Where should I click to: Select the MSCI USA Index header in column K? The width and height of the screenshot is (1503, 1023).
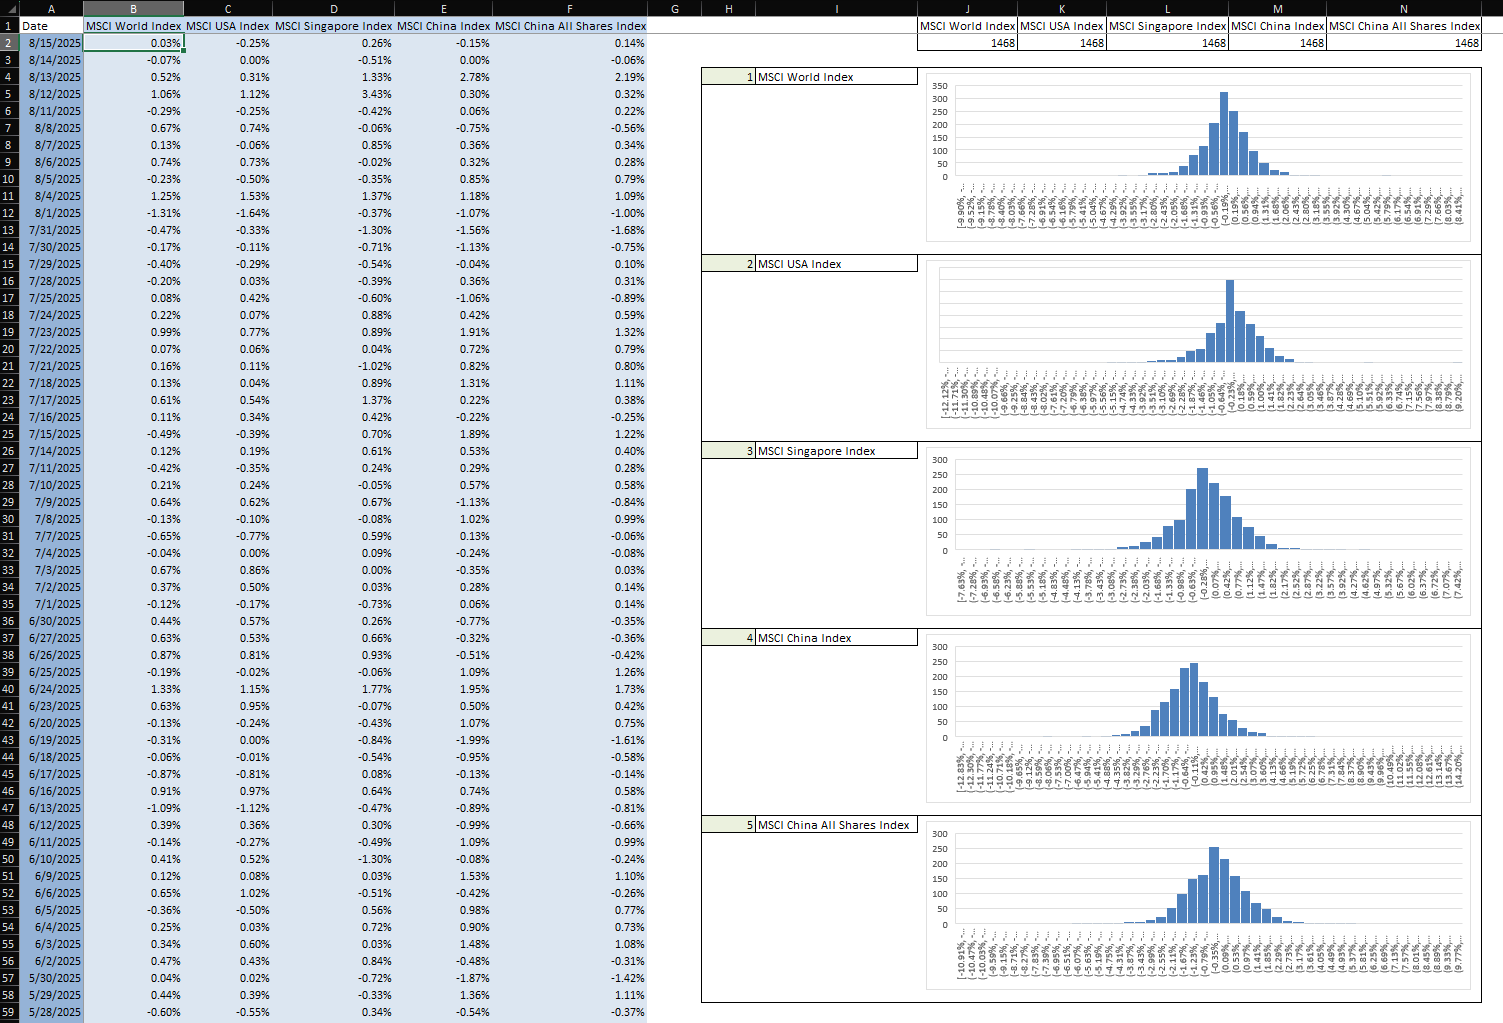click(x=1062, y=26)
